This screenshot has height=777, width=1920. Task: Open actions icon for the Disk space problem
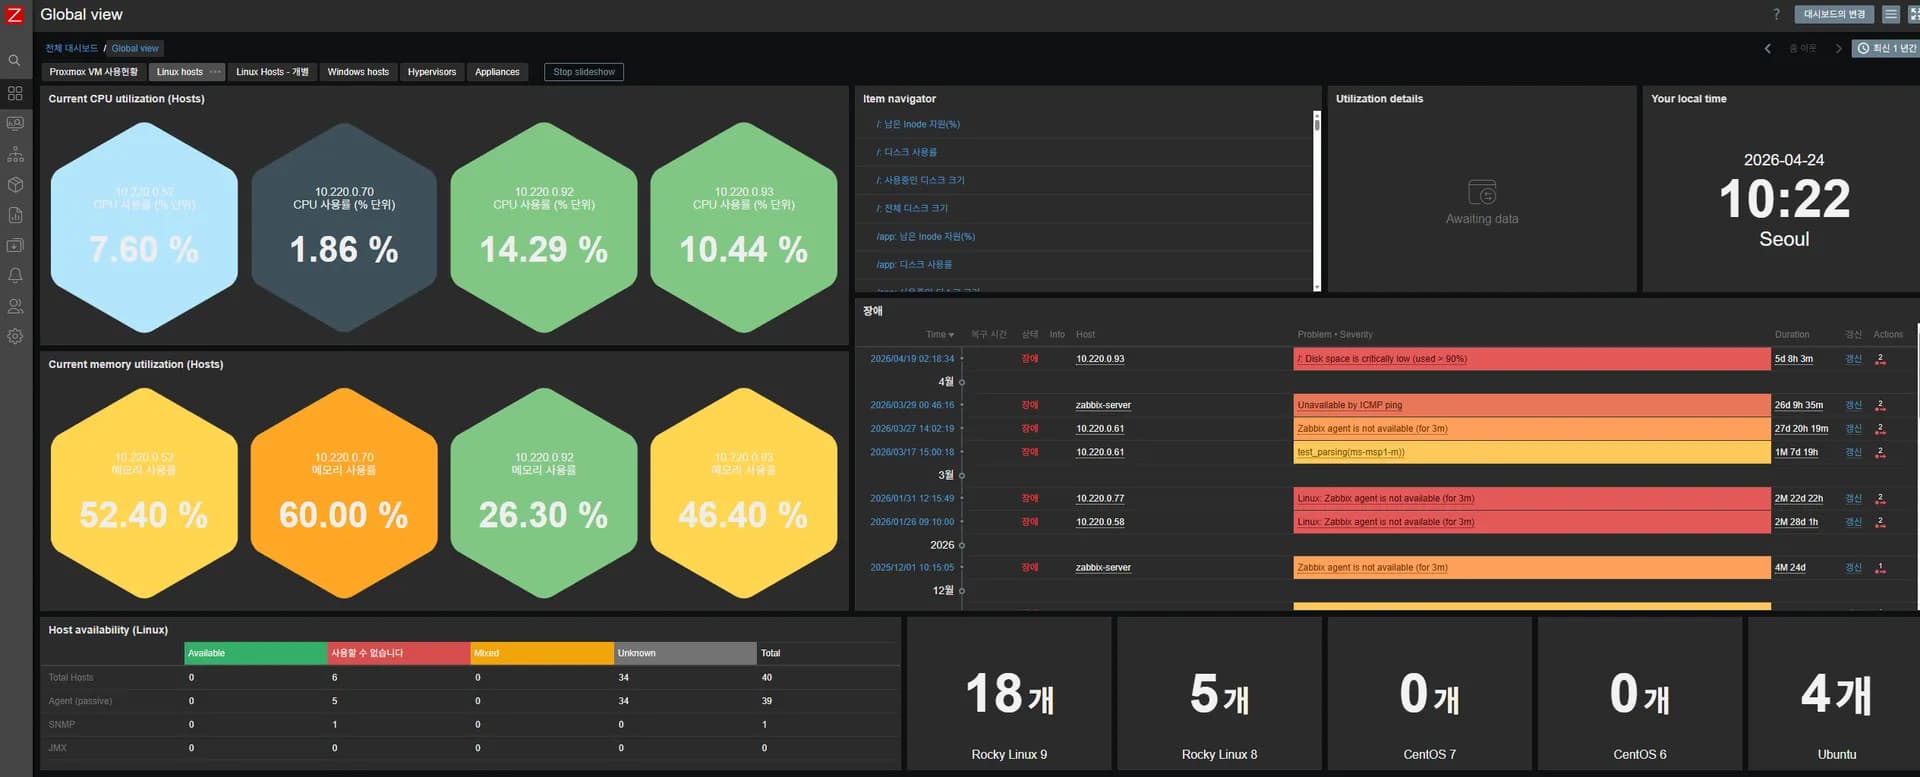[x=1880, y=359]
